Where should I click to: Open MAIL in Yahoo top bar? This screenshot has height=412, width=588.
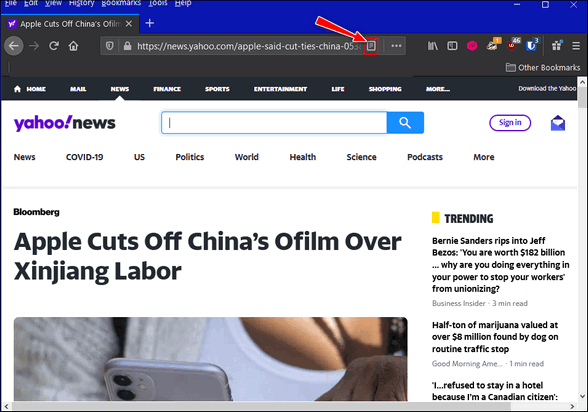pos(78,89)
